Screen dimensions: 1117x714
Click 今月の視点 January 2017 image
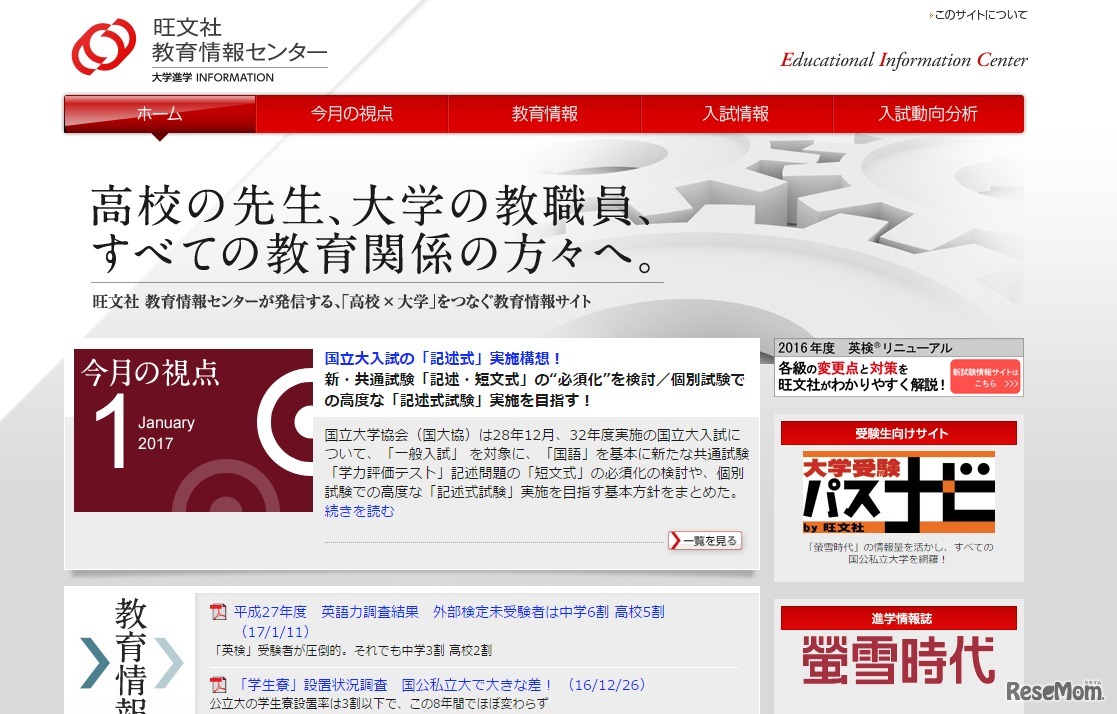point(193,430)
